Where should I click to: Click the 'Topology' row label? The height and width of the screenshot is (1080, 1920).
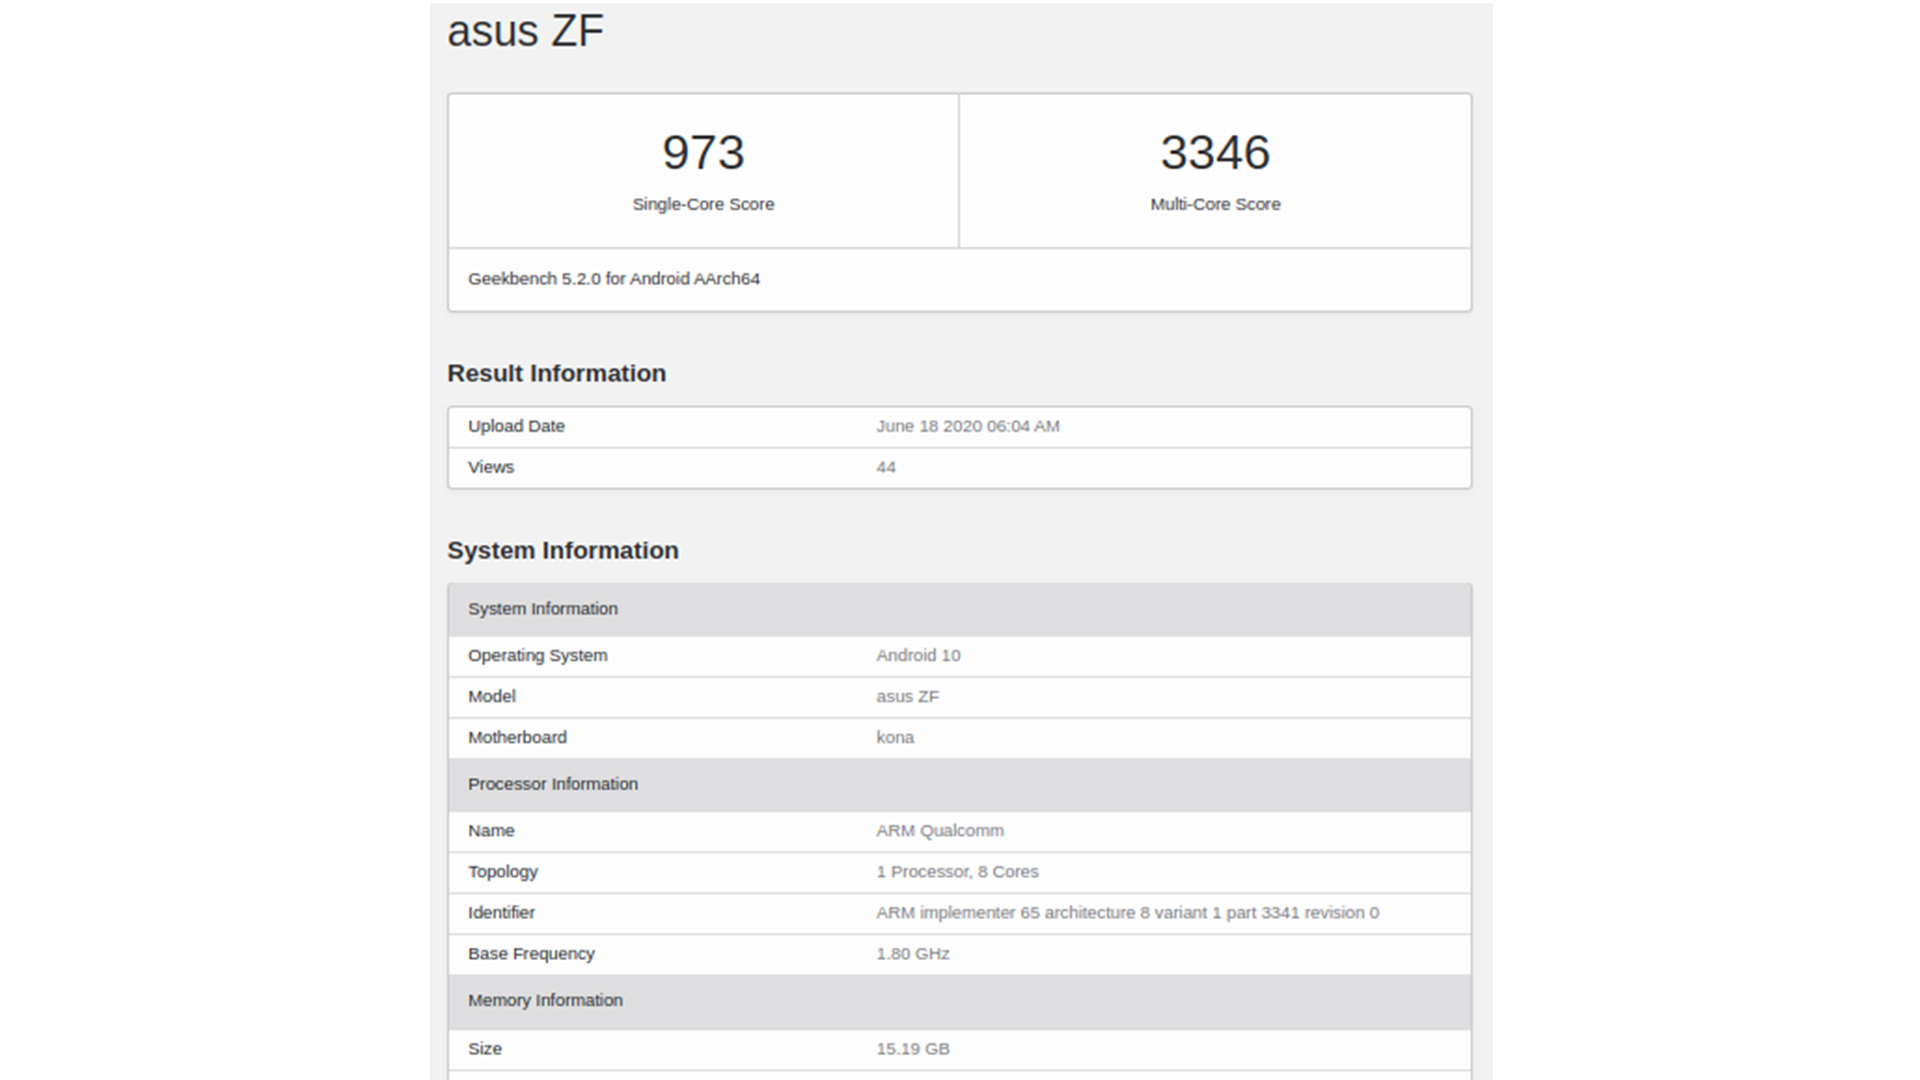(x=503, y=871)
